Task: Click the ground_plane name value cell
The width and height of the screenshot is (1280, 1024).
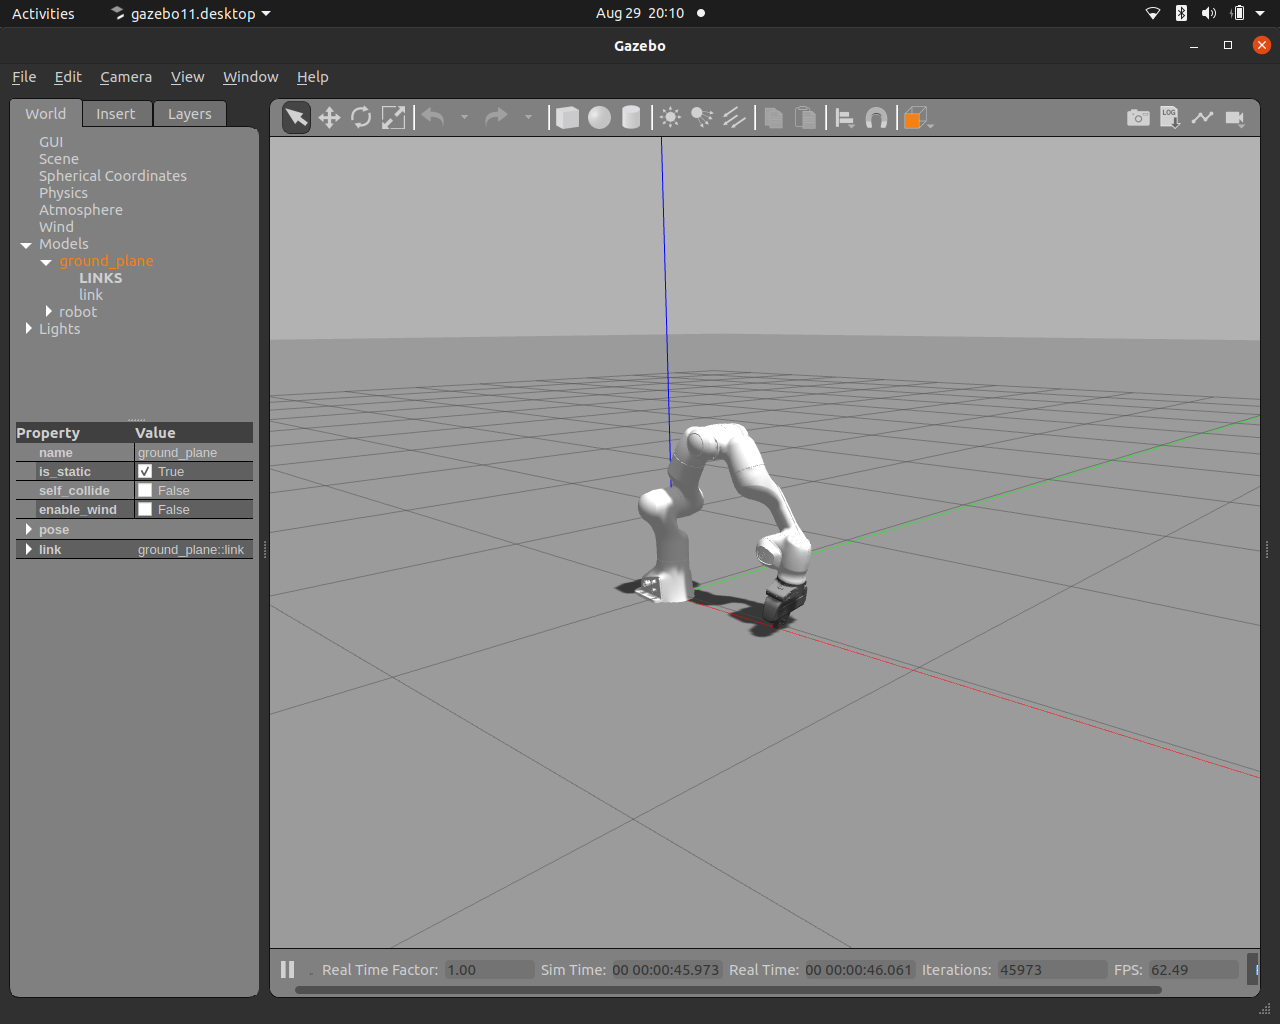Action: coord(194,452)
